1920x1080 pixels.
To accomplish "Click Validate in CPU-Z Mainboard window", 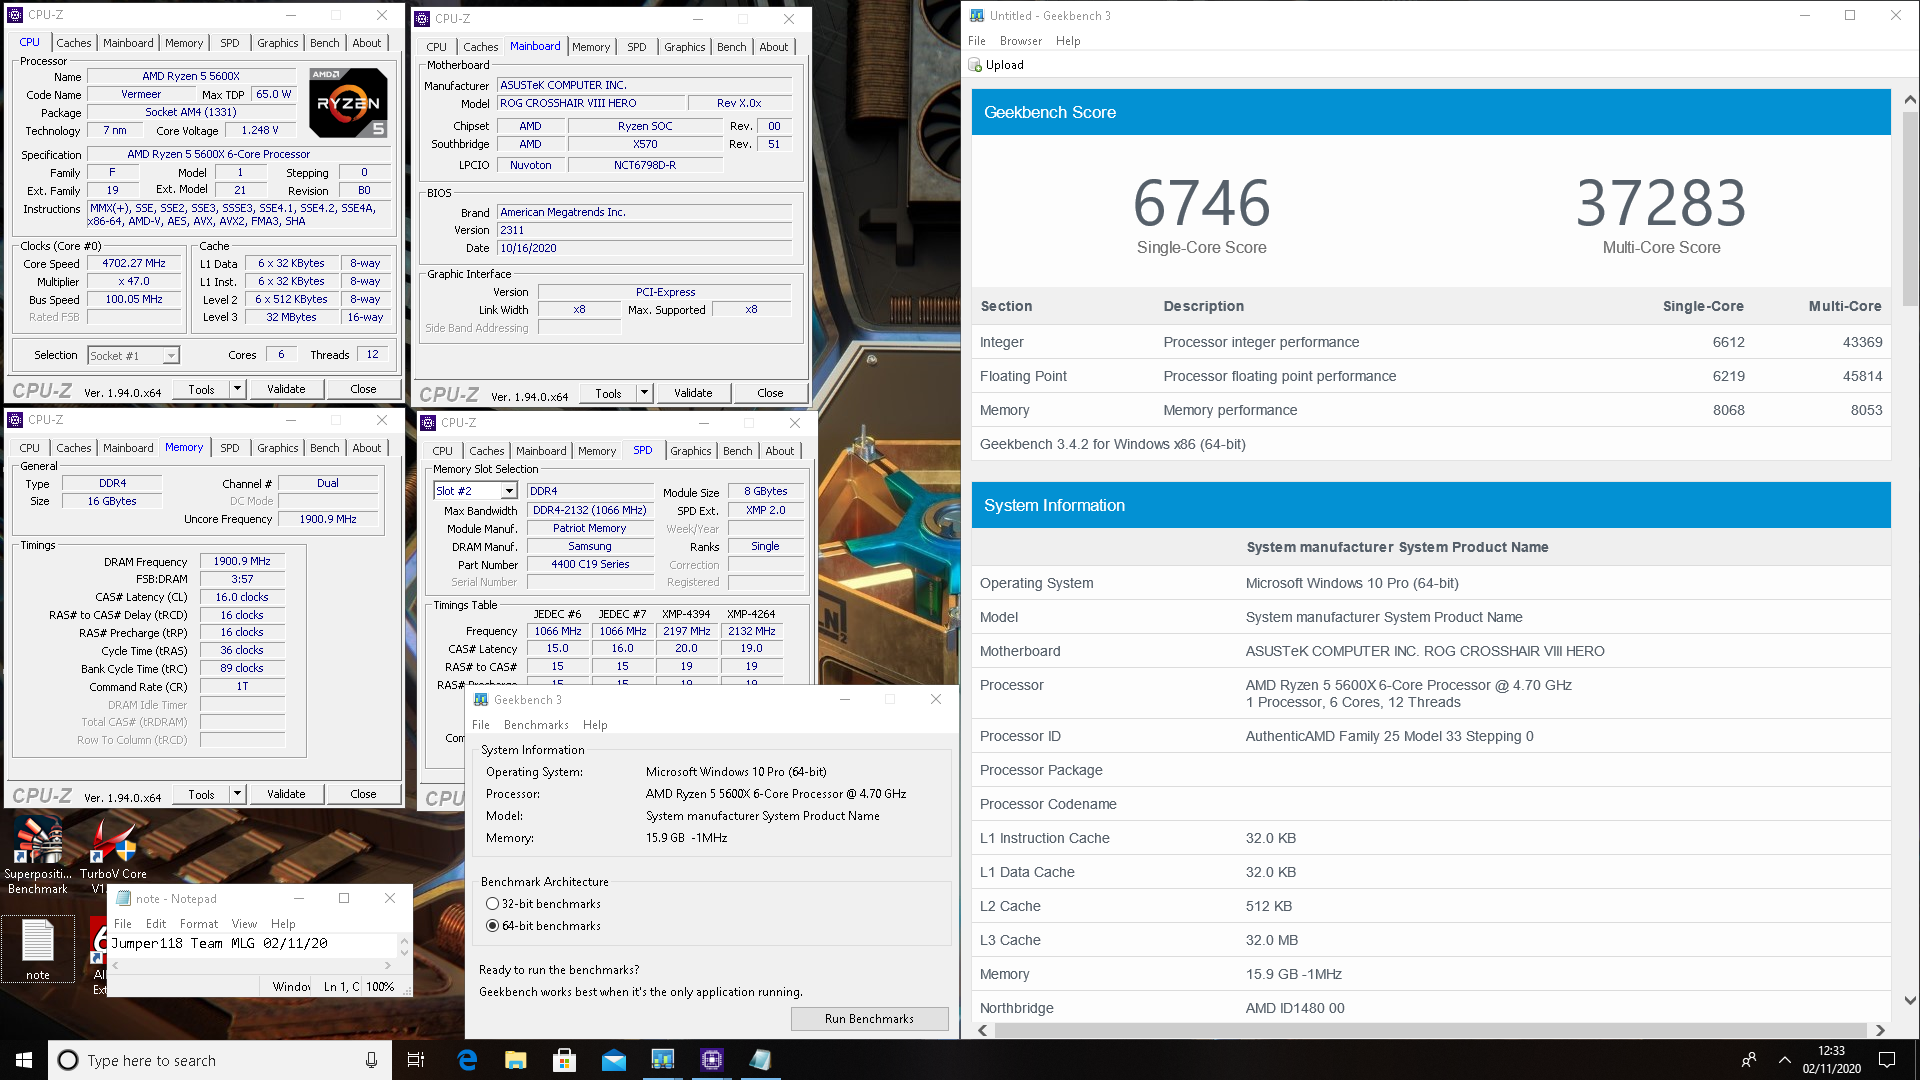I will (x=693, y=393).
